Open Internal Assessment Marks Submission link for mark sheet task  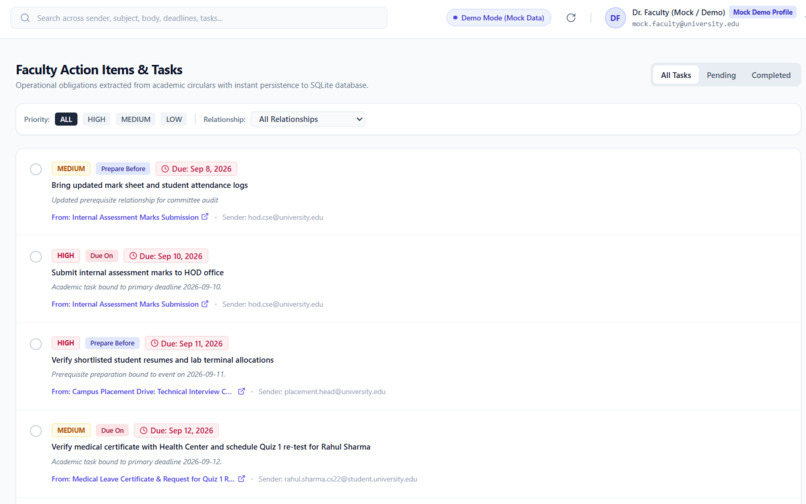(125, 218)
